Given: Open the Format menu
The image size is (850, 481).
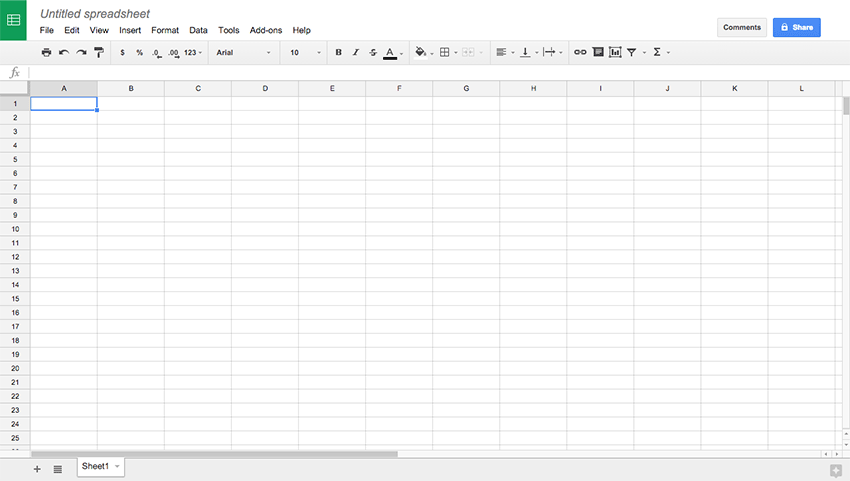Looking at the screenshot, I should pos(165,30).
